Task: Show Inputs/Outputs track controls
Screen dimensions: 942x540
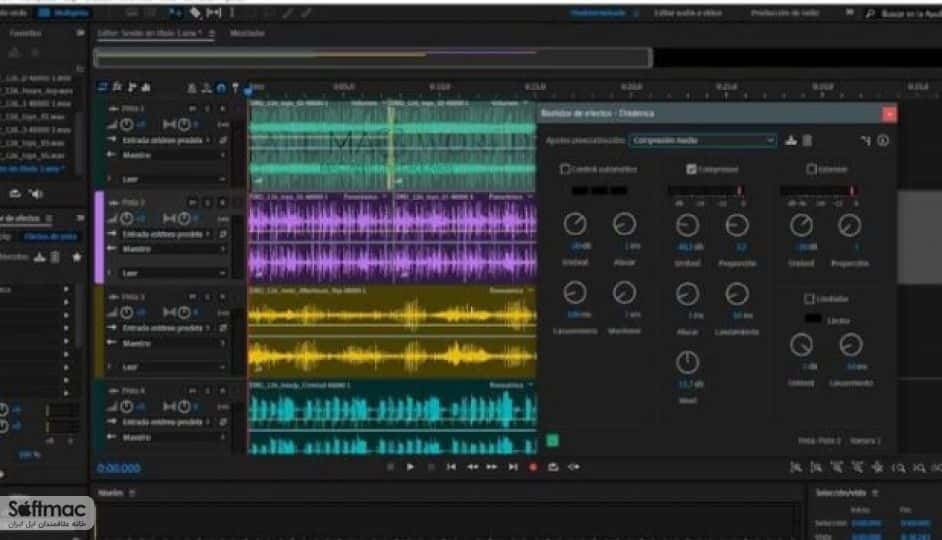Action: coord(103,88)
